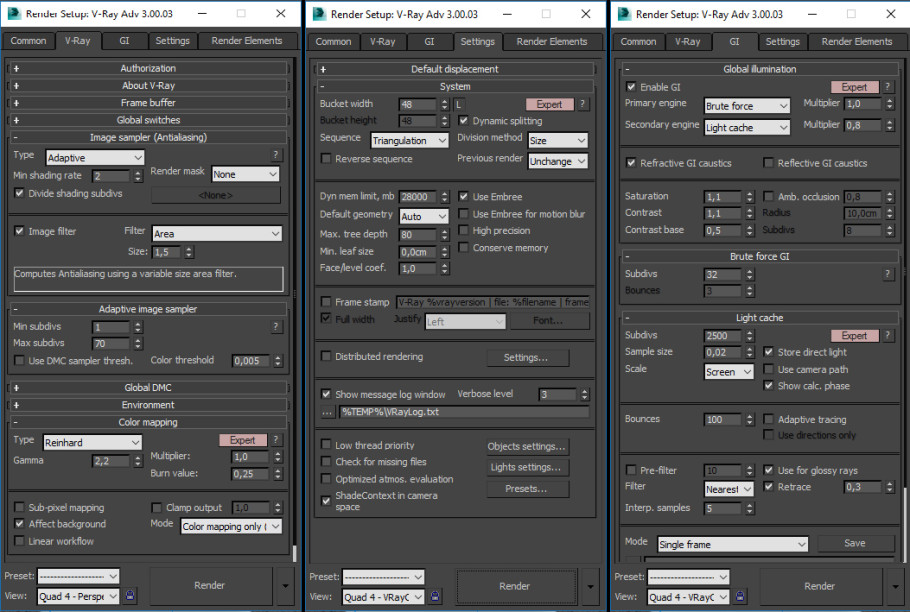Enable the Amb. occlusion checkbox
Image resolution: width=910 pixels, height=612 pixels.
(768, 196)
